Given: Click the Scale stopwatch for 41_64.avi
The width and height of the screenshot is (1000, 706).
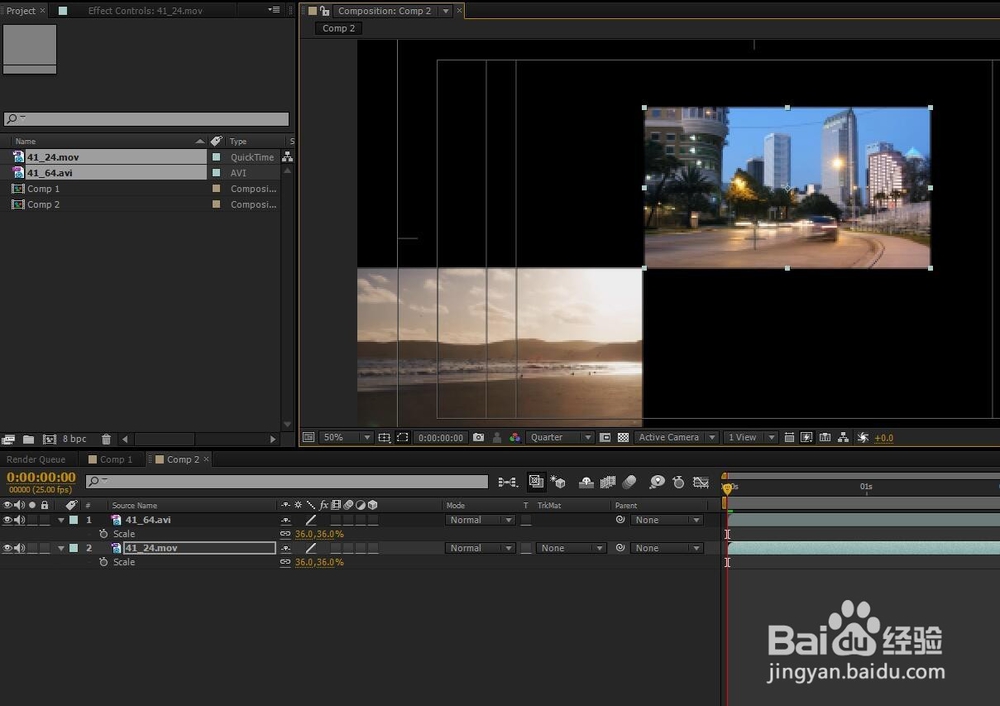Looking at the screenshot, I should click(103, 534).
